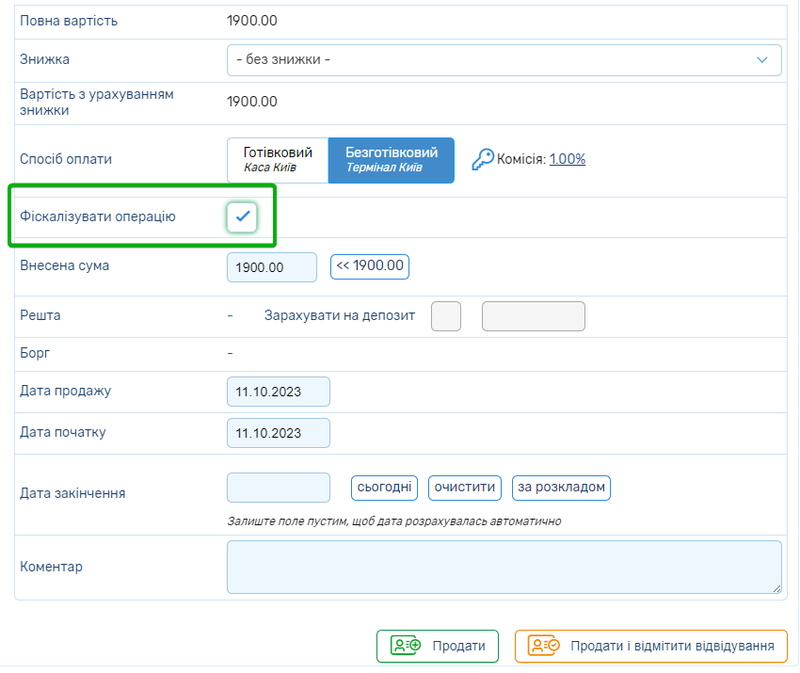Click the empty Дата закінчення field

[278, 487]
